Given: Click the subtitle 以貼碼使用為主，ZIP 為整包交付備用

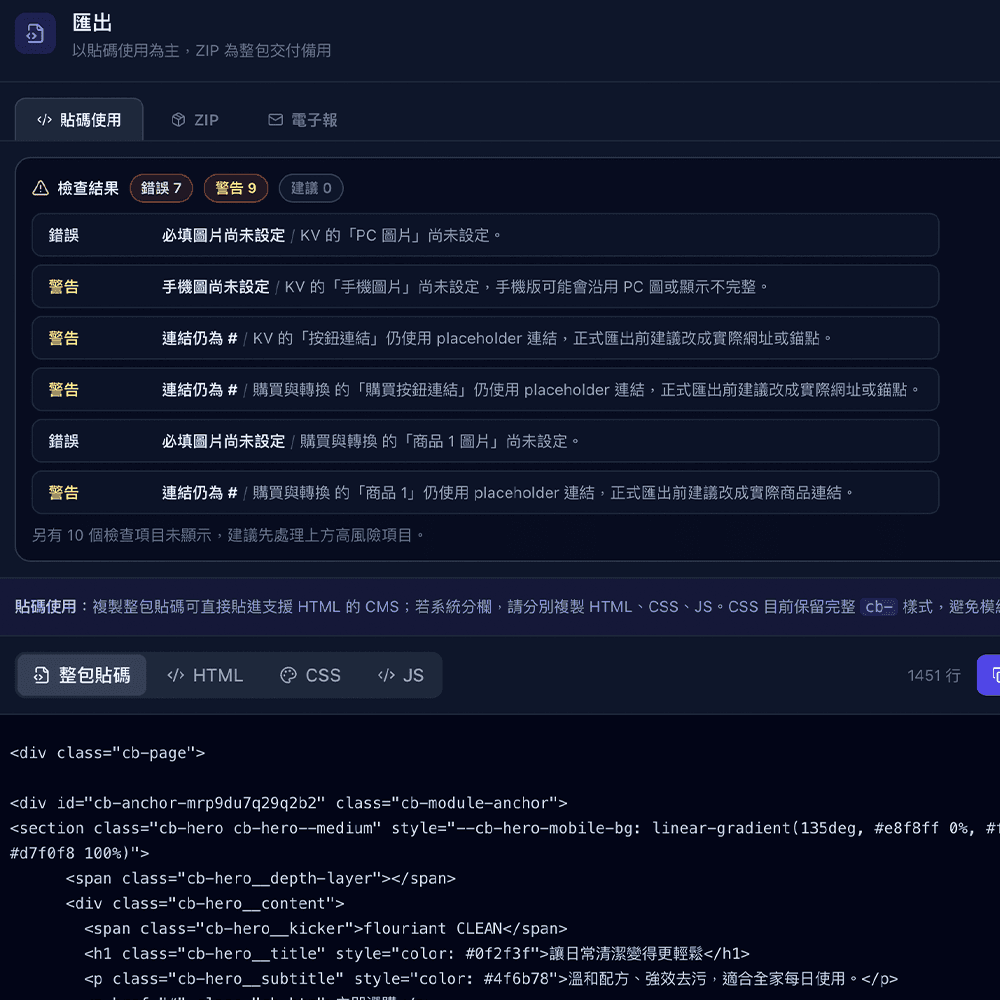Looking at the screenshot, I should [202, 50].
